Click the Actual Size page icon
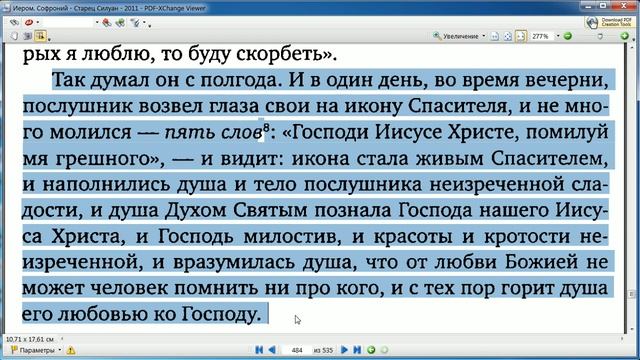This screenshot has width=640, height=360. click(x=495, y=36)
